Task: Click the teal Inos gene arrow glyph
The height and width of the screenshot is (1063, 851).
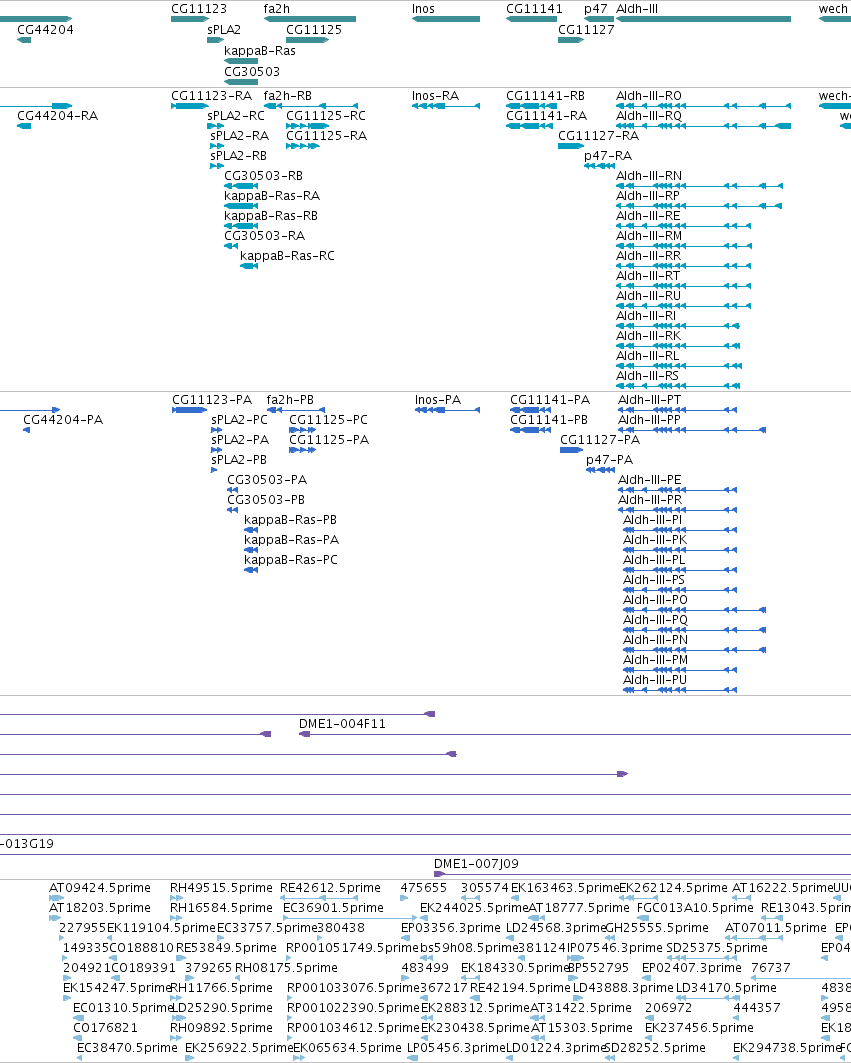Action: 446,19
